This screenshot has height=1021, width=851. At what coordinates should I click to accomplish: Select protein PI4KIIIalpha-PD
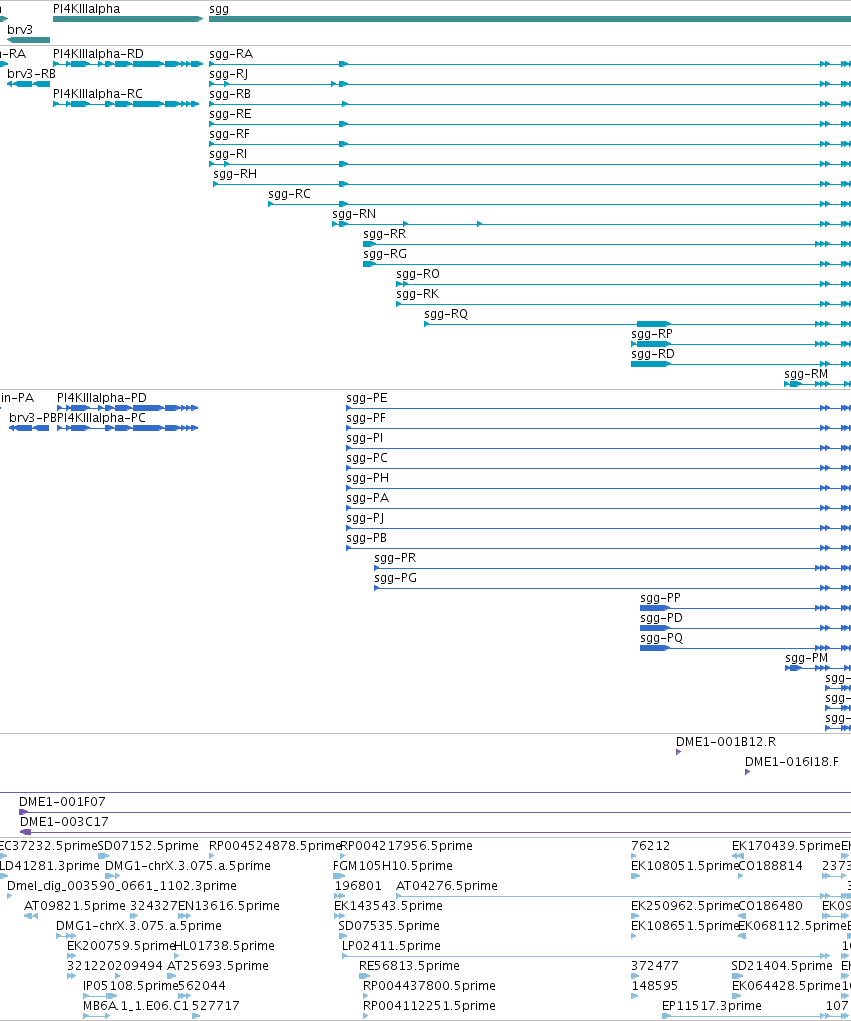click(x=128, y=408)
